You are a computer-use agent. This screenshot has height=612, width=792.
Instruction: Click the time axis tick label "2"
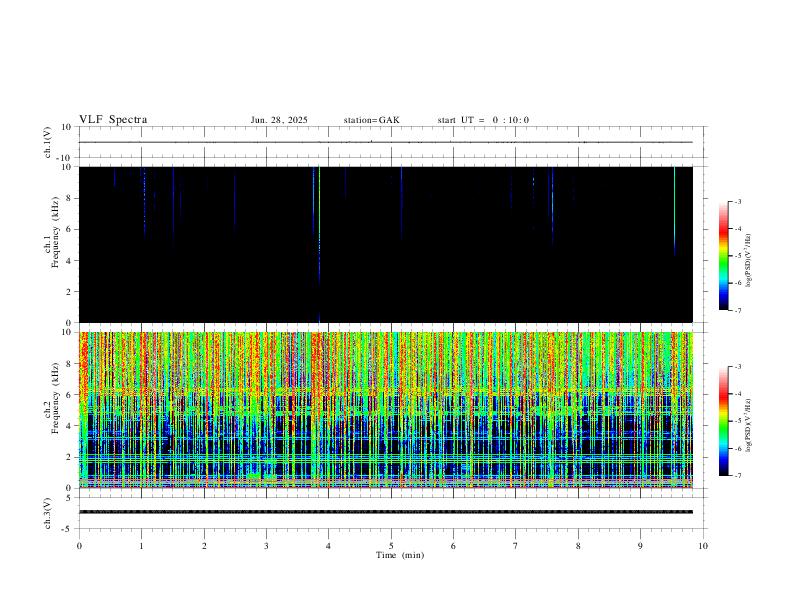coord(204,546)
